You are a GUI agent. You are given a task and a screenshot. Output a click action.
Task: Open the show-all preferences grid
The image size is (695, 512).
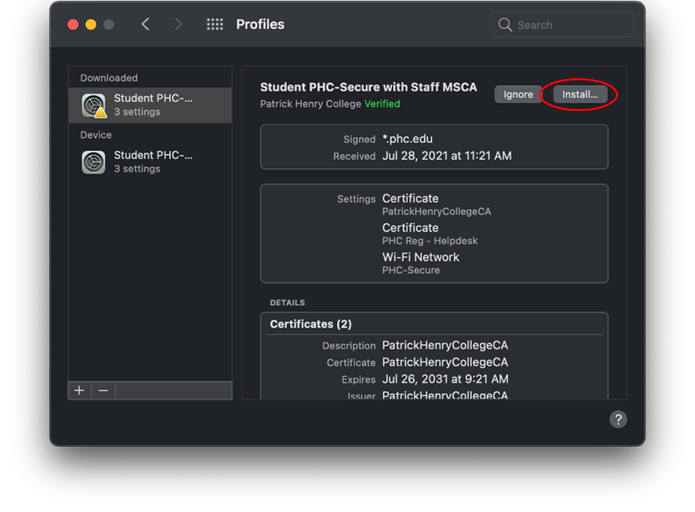point(215,24)
